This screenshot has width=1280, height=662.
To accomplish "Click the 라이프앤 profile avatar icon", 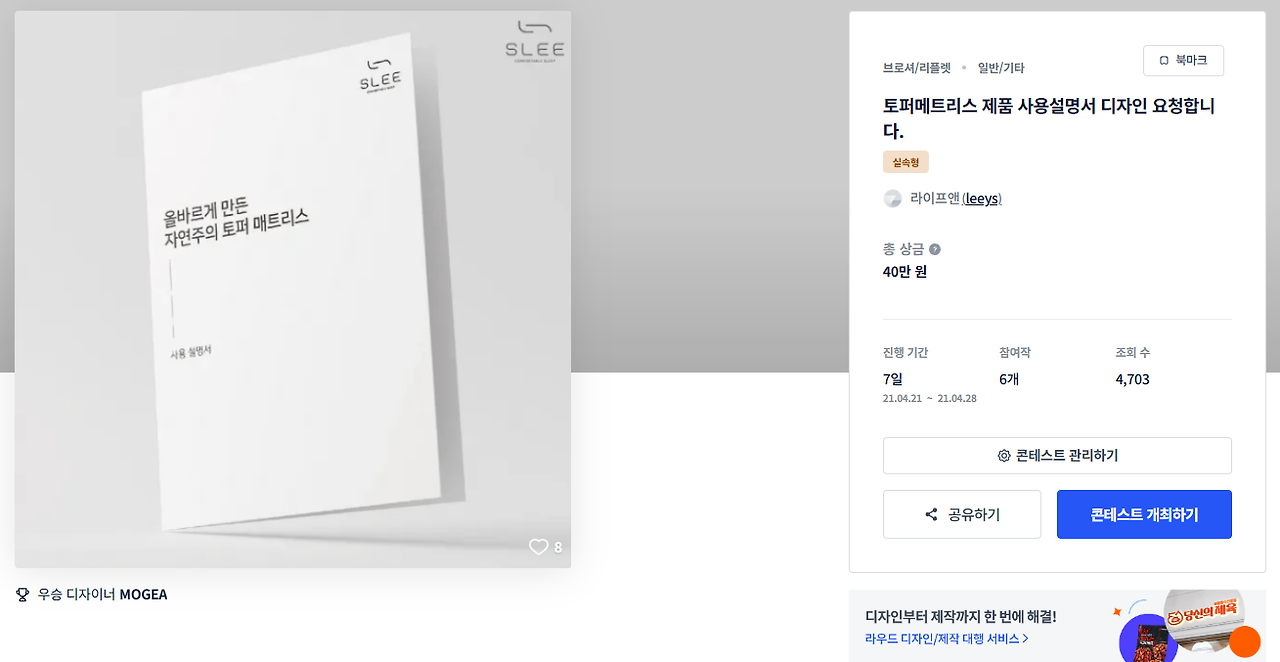I will point(893,198).
